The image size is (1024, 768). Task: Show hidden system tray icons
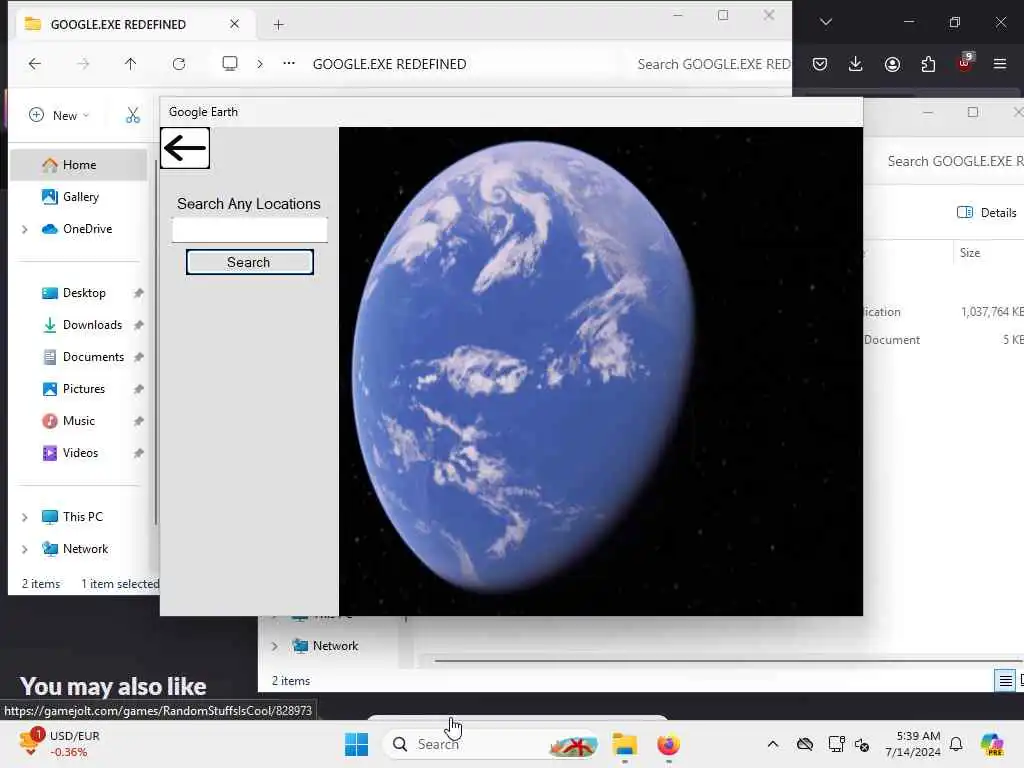[773, 744]
